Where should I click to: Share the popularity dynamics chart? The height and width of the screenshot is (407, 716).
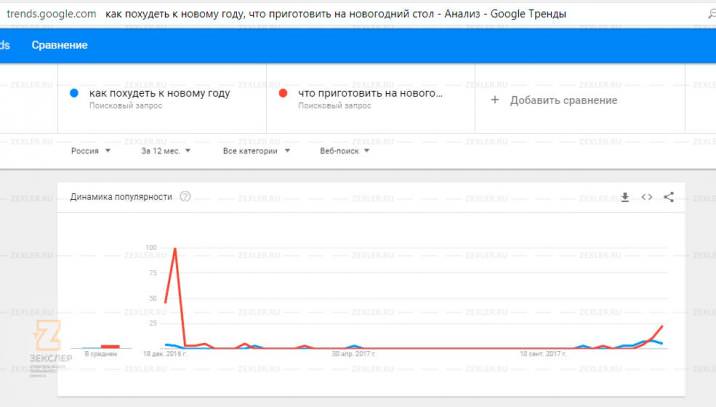(x=669, y=197)
